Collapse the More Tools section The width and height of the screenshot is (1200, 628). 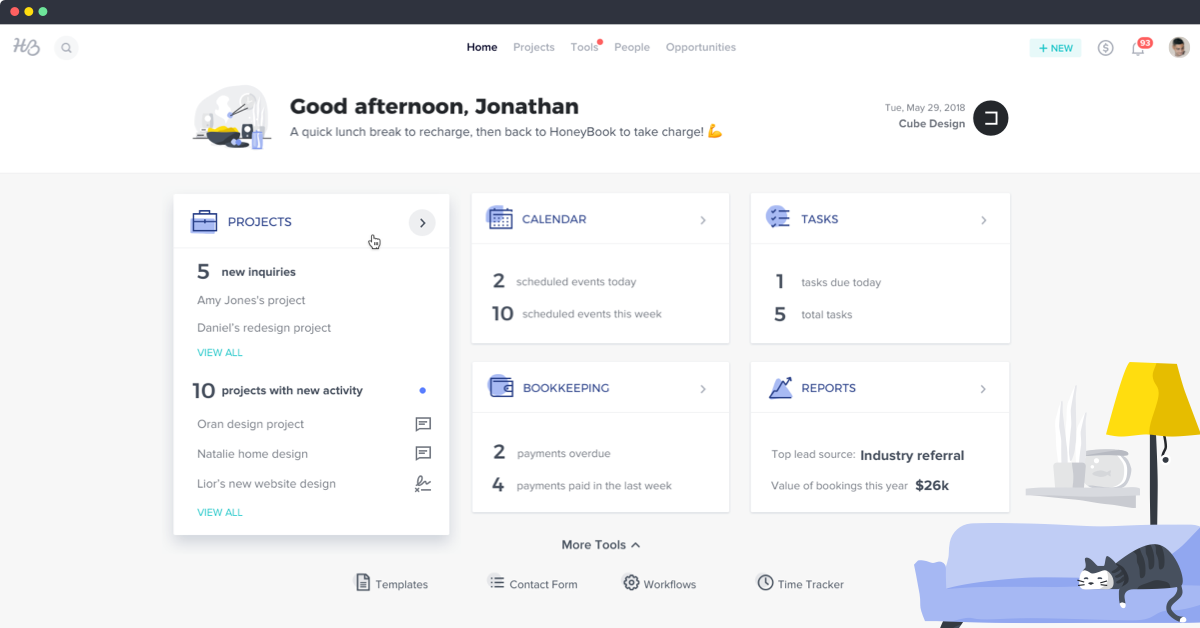[x=600, y=545]
